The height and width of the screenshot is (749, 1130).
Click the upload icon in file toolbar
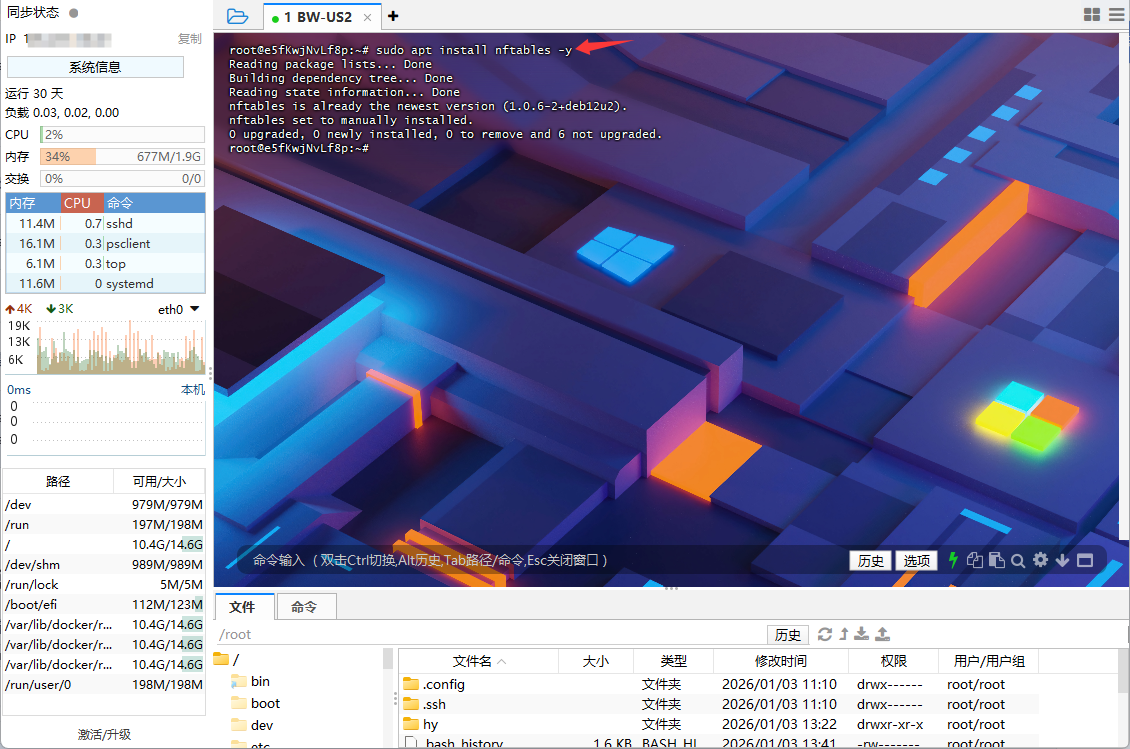pos(882,634)
